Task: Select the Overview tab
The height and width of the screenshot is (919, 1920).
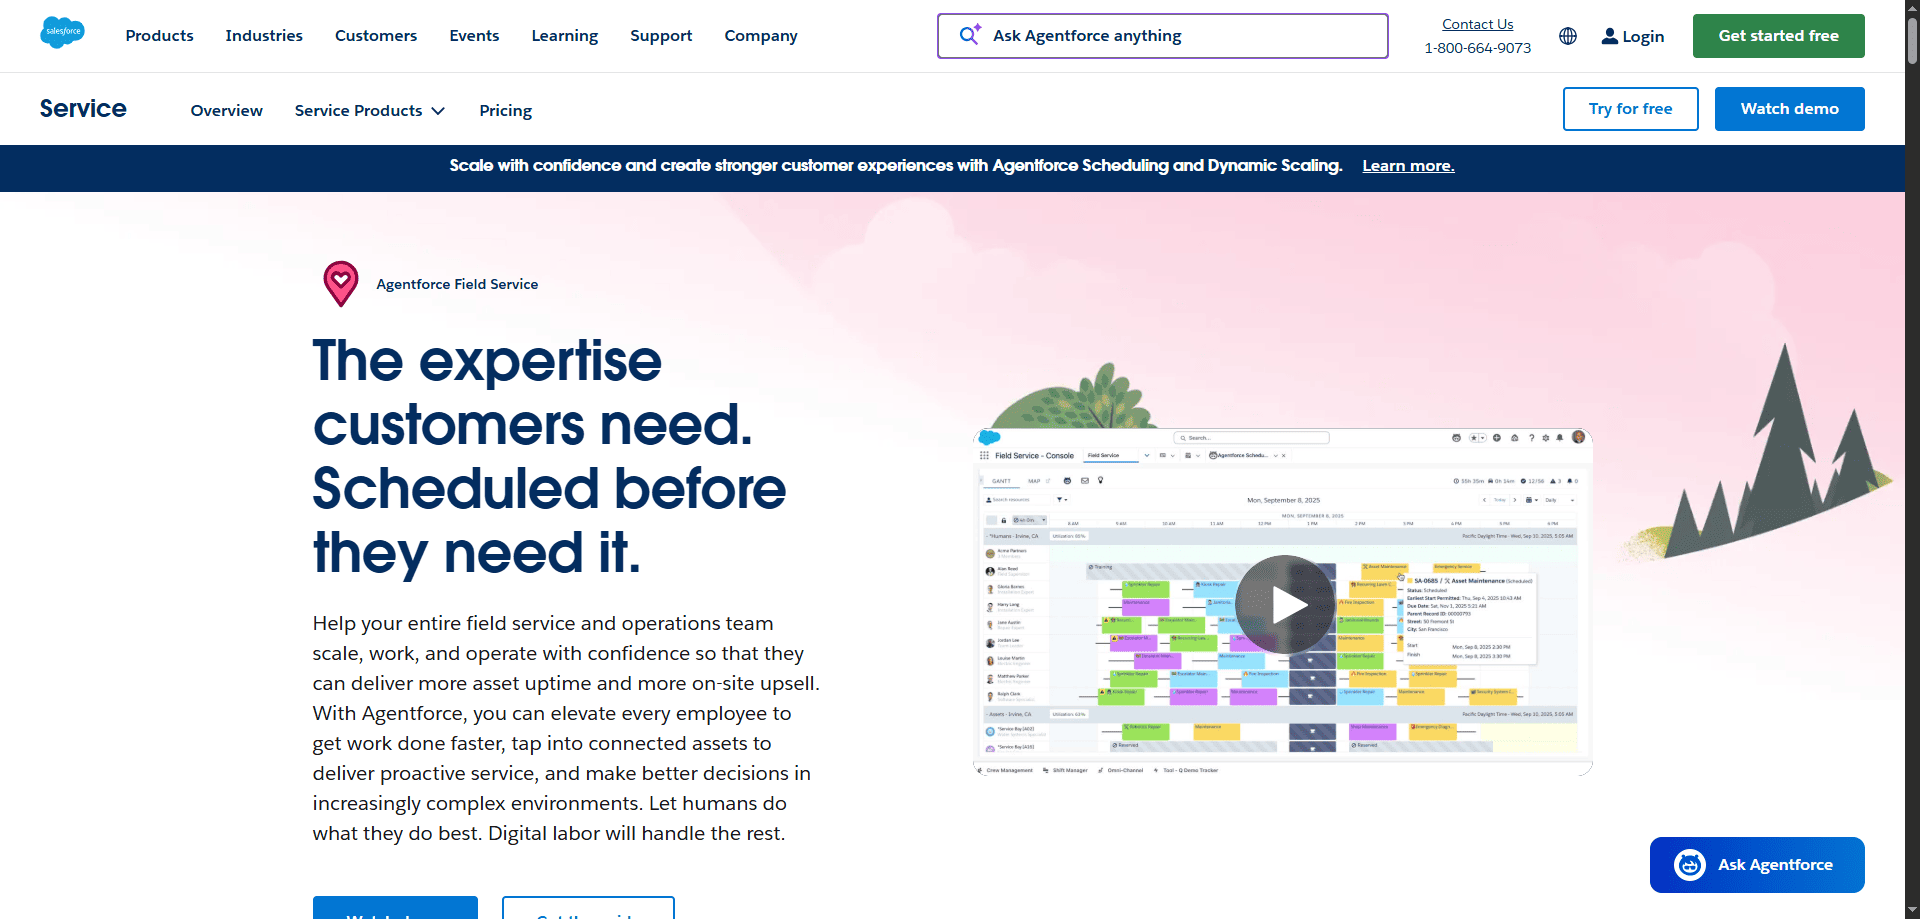Action: click(x=226, y=110)
